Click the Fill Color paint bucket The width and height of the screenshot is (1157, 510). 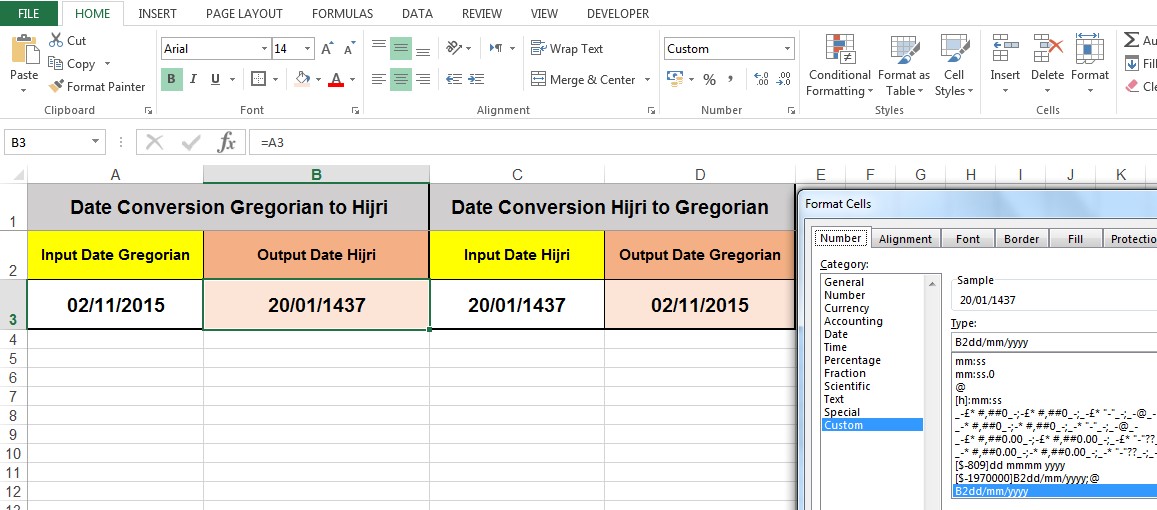coord(304,79)
